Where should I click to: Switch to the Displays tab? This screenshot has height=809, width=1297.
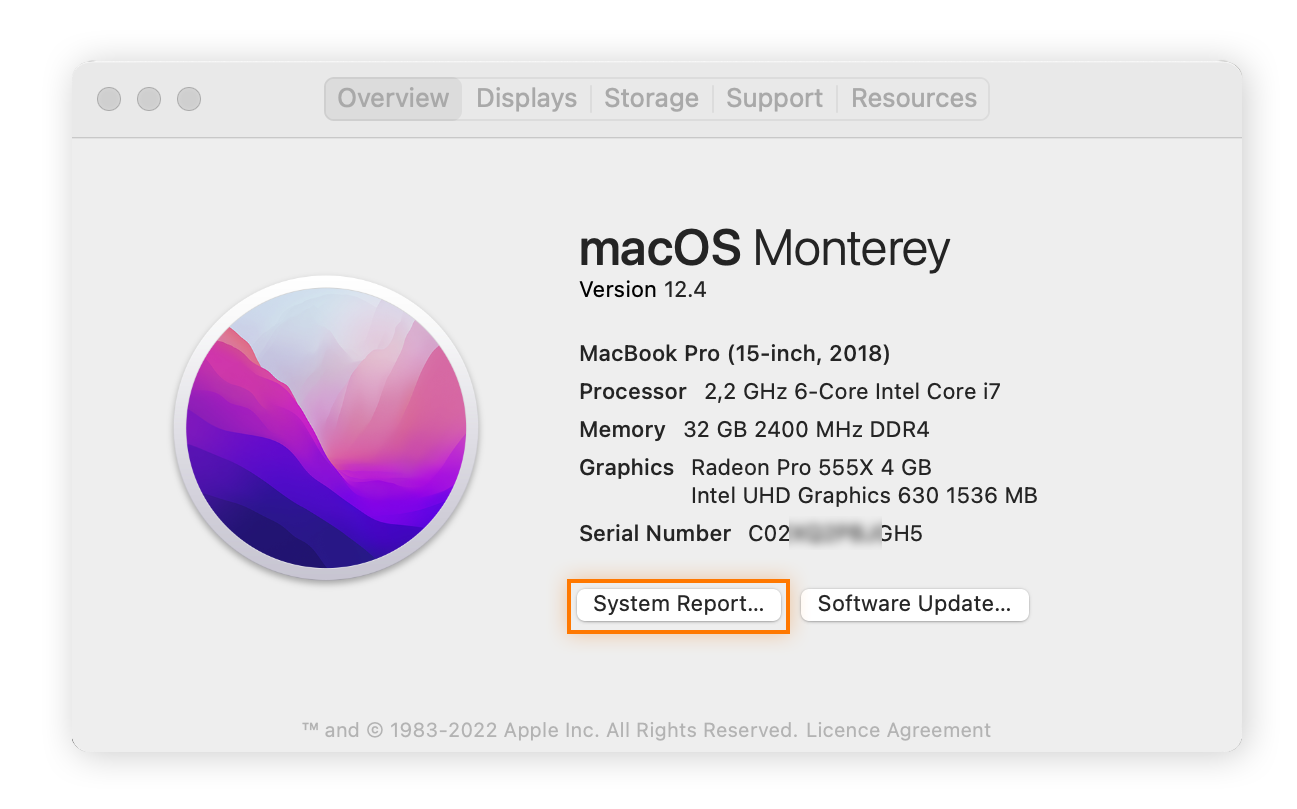(526, 98)
